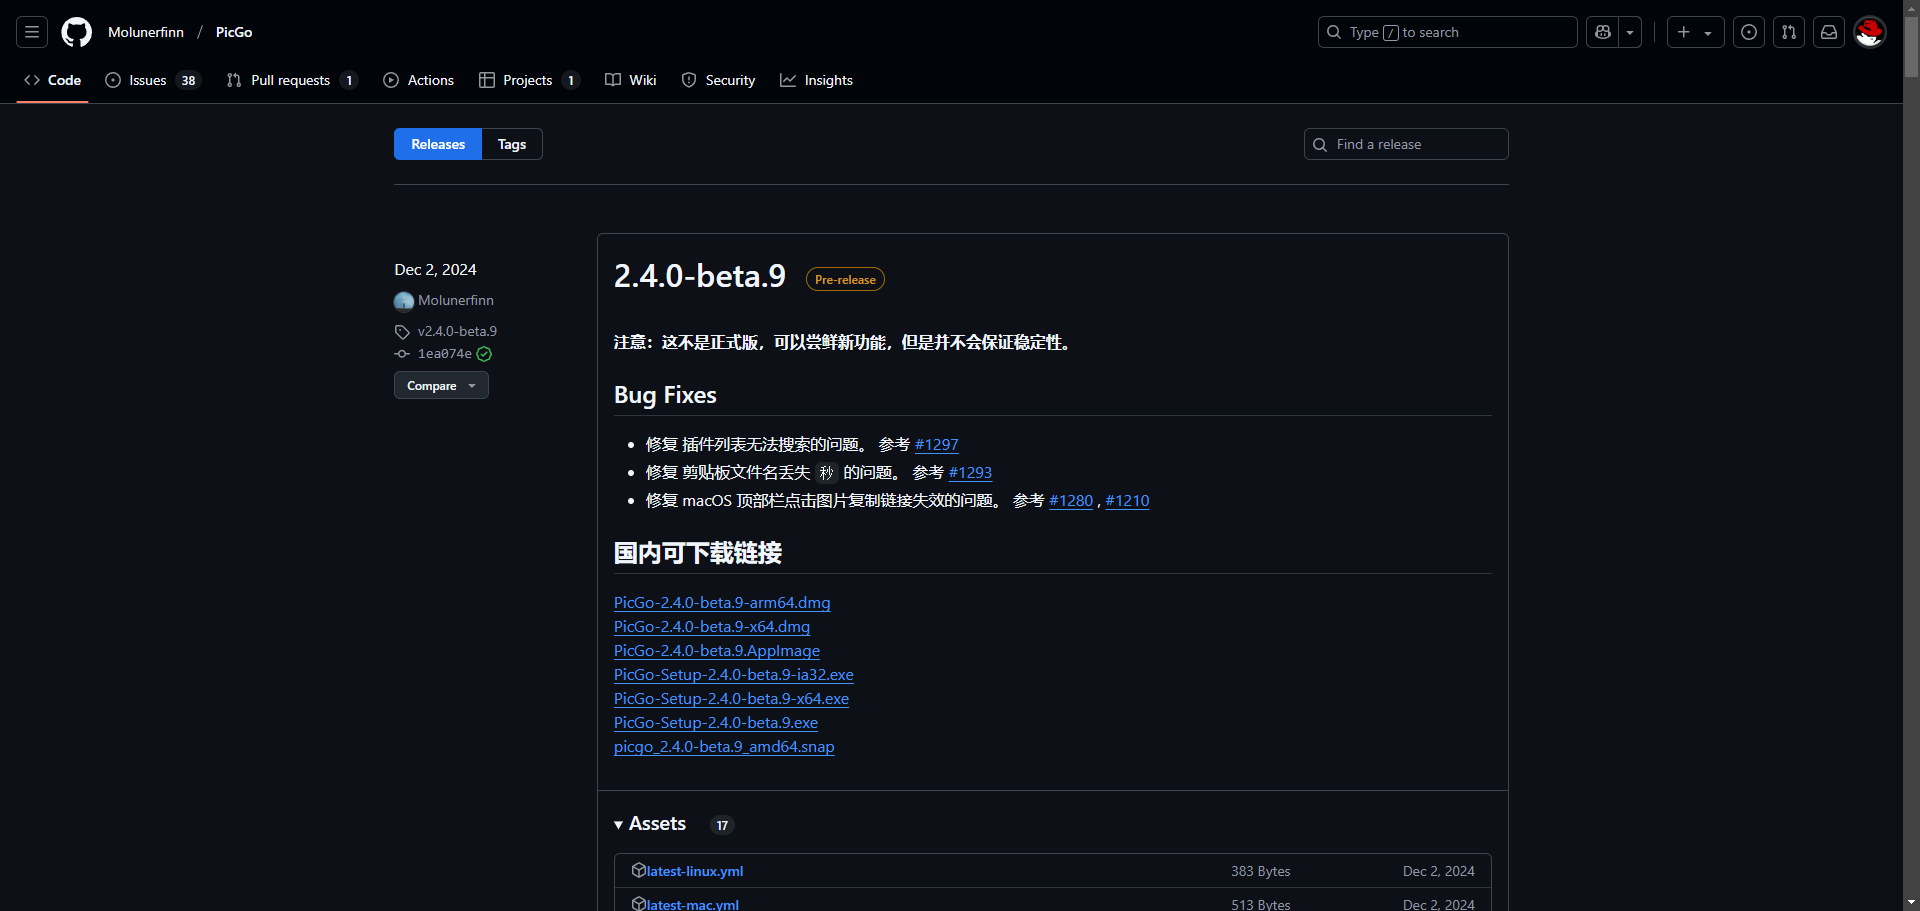Viewport: 1920px width, 911px height.
Task: Open issue #1293
Action: (x=970, y=473)
